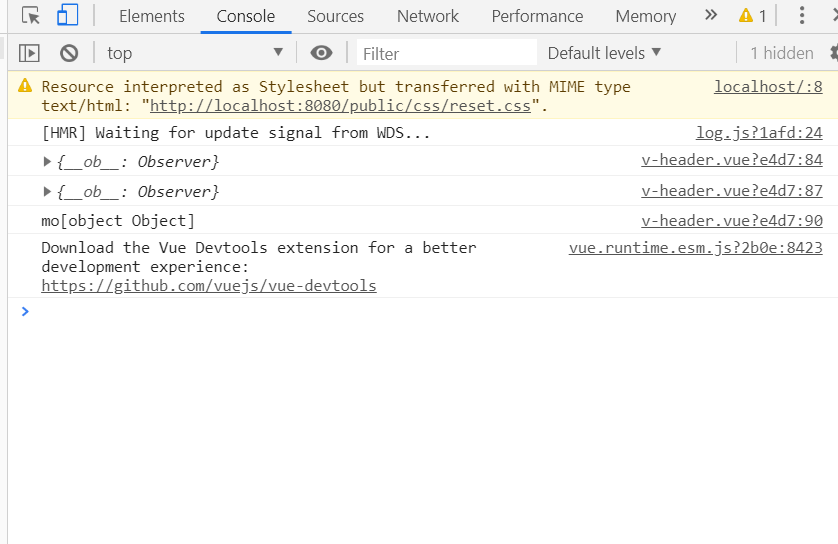Open the vue.runtime.esm.js?2b0e:8423 link

(695, 248)
